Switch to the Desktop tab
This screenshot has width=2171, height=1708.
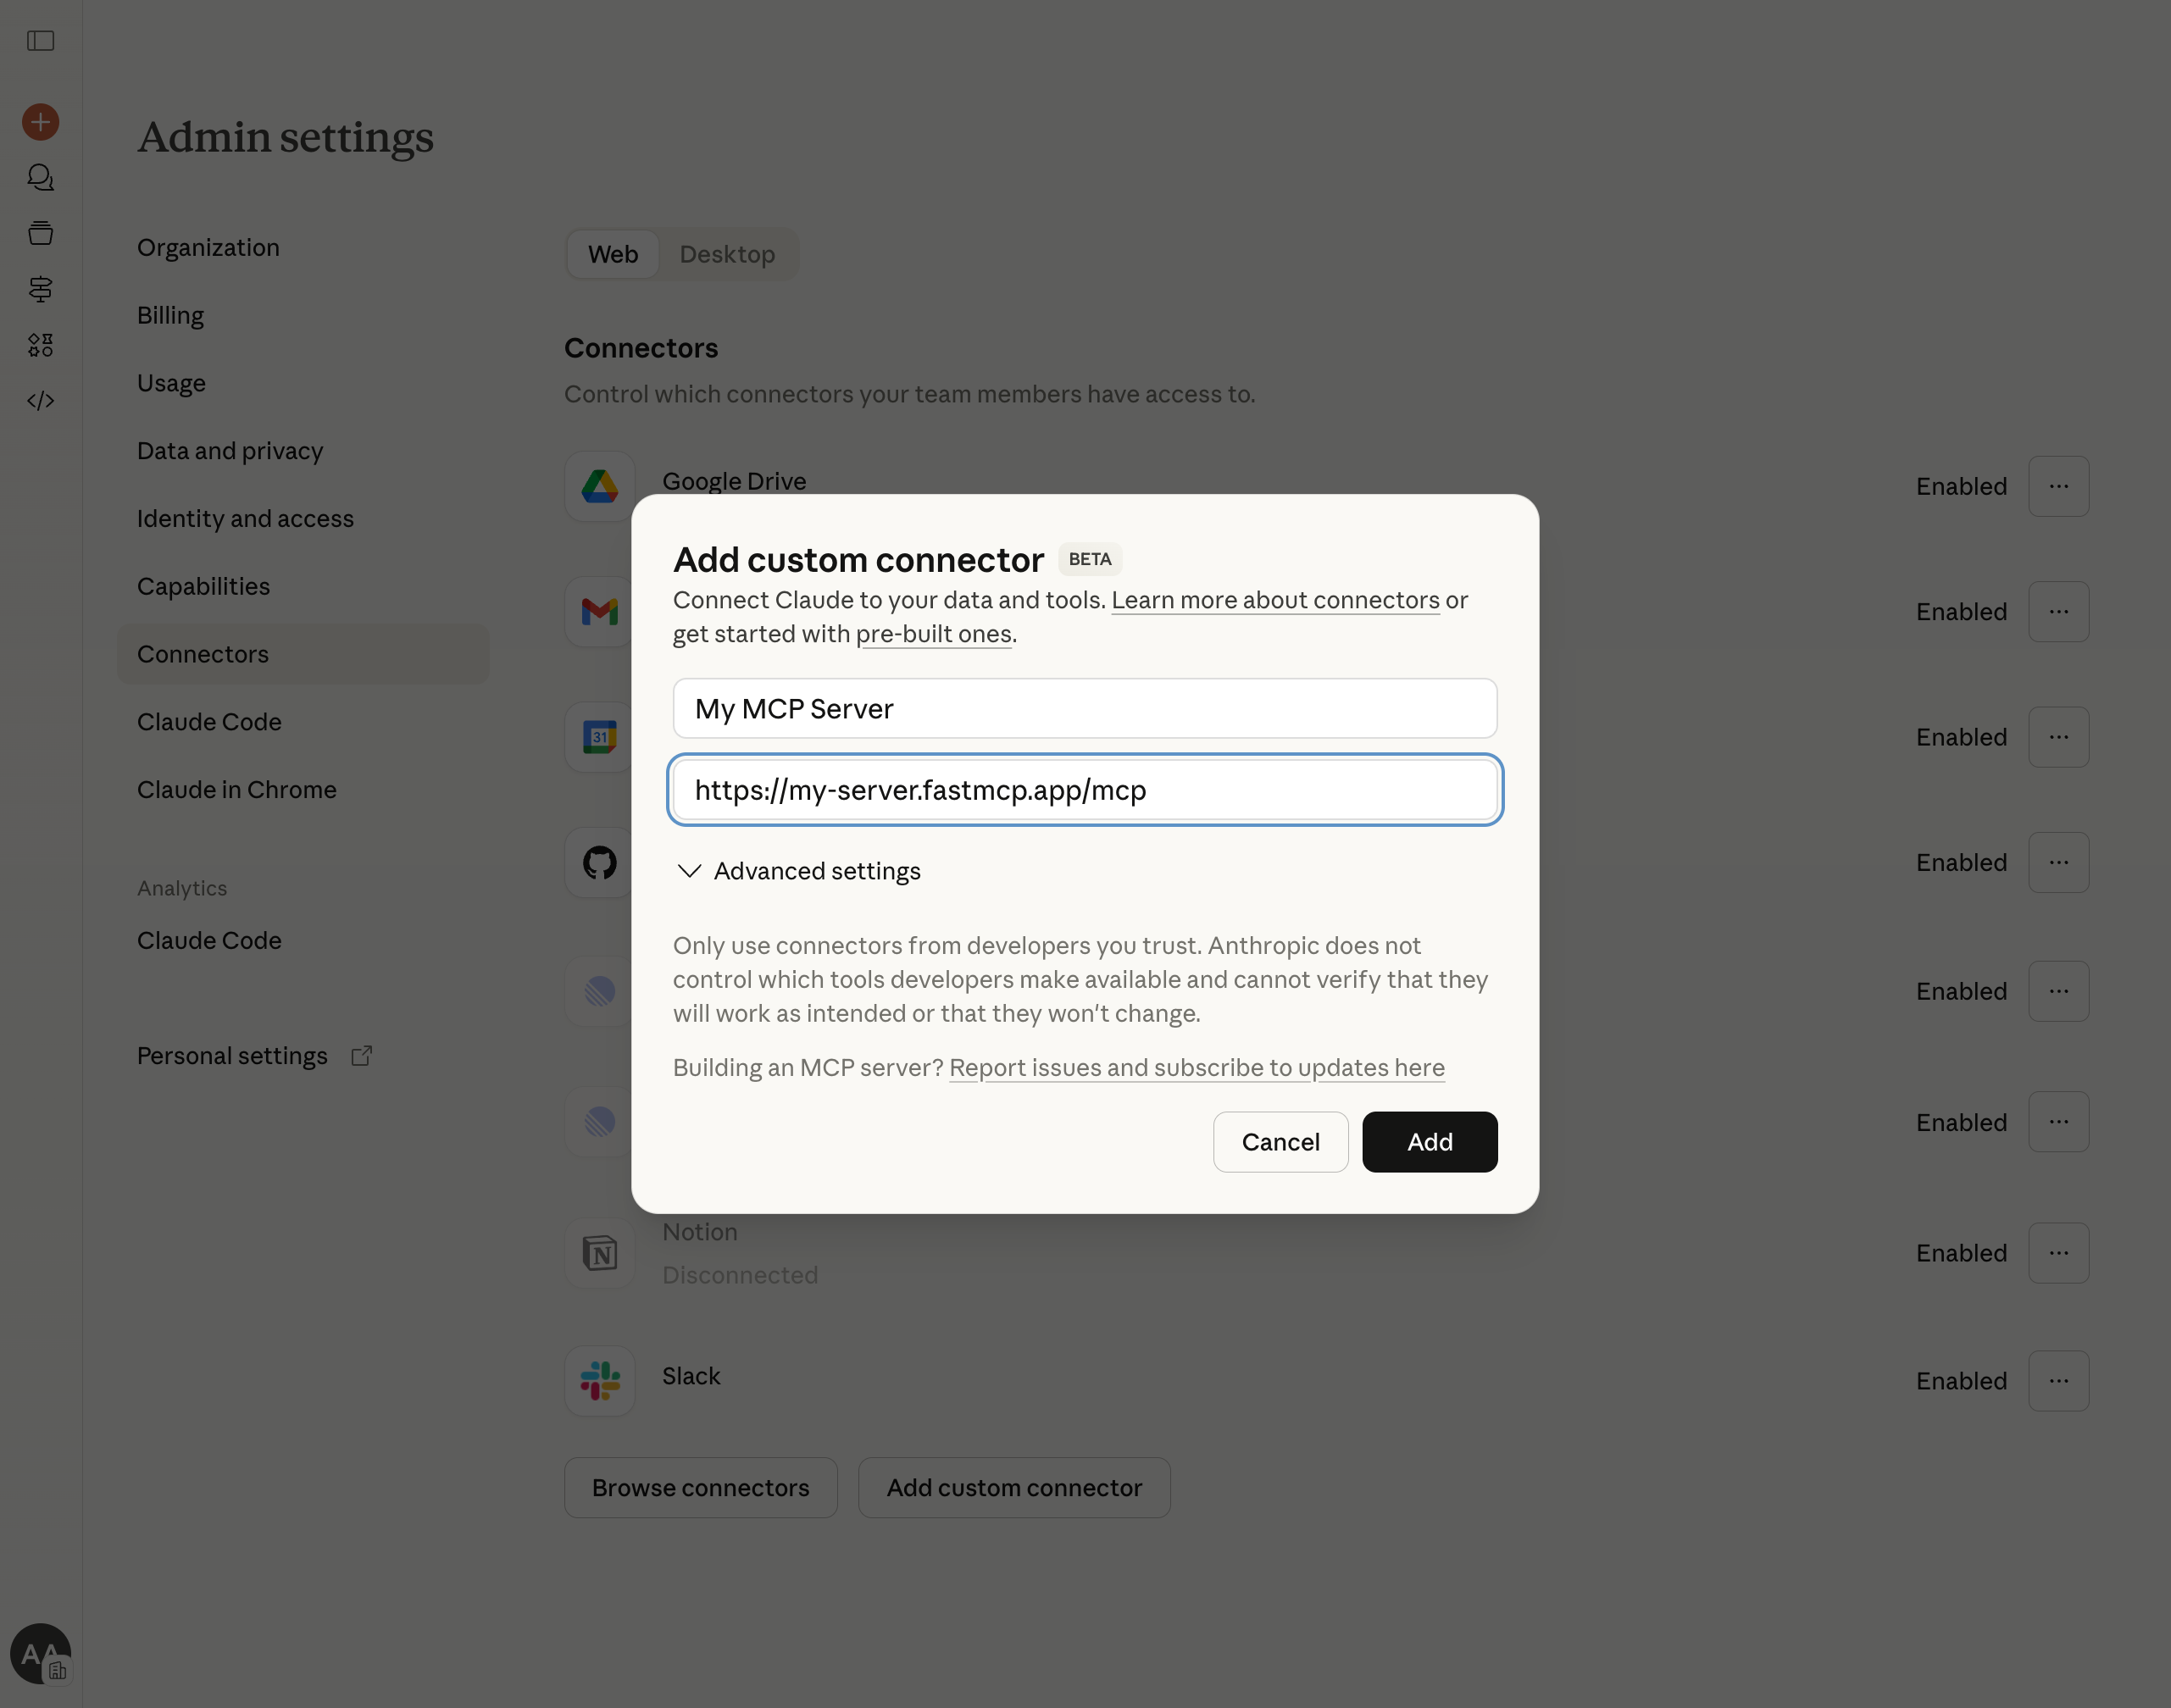tap(727, 254)
